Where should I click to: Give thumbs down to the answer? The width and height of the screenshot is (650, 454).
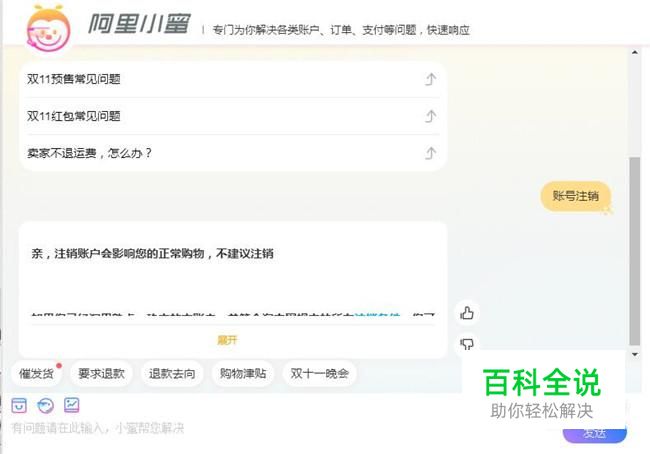[x=467, y=344]
